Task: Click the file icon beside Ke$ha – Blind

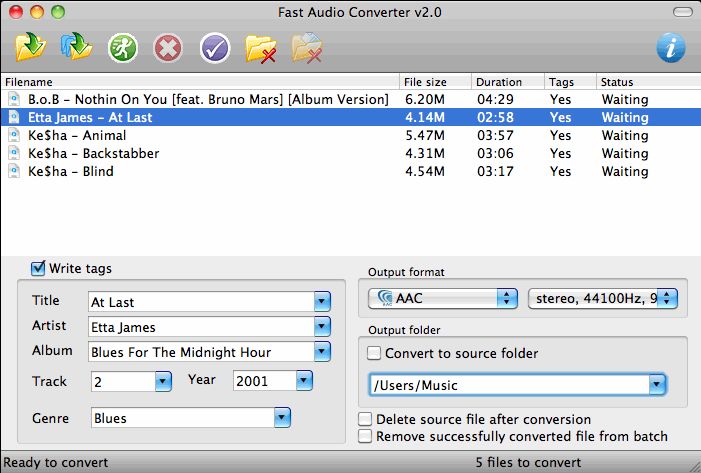Action: [x=14, y=171]
